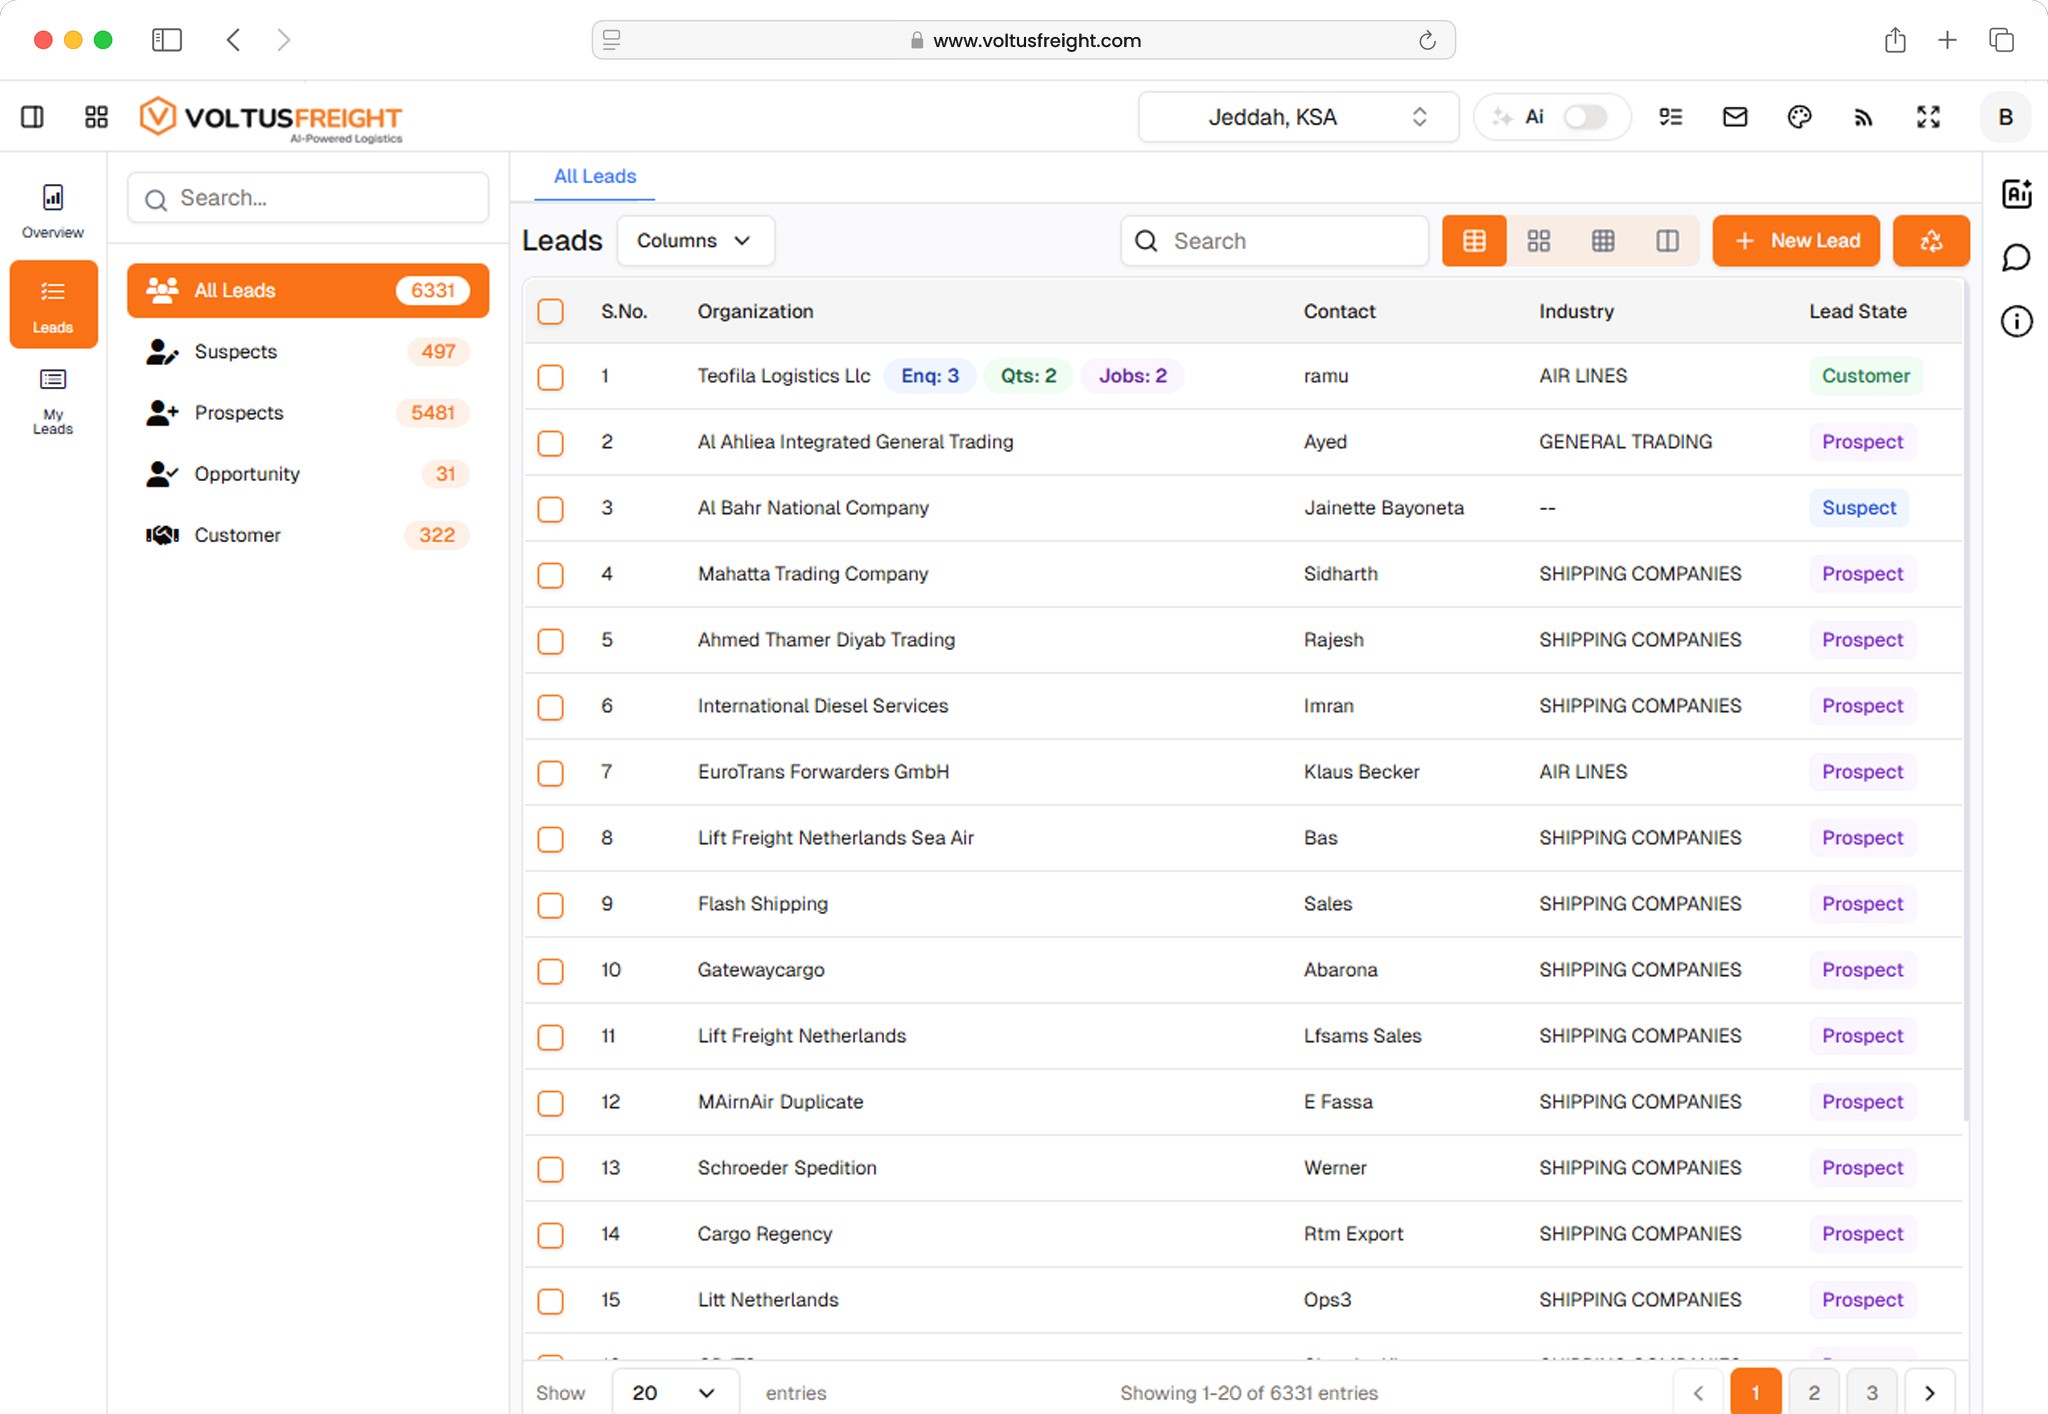Open the apps grid menu icon

click(96, 117)
